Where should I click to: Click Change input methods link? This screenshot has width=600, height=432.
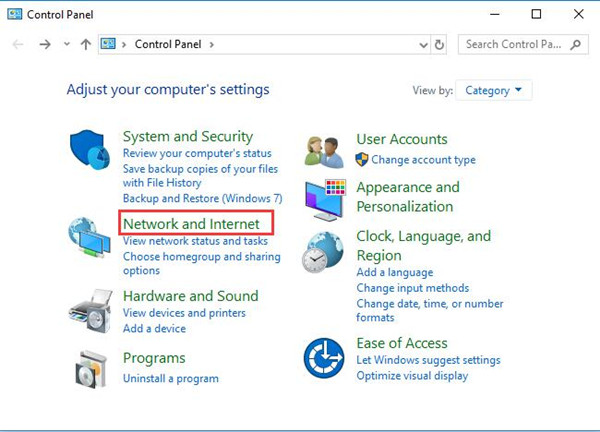tap(412, 288)
